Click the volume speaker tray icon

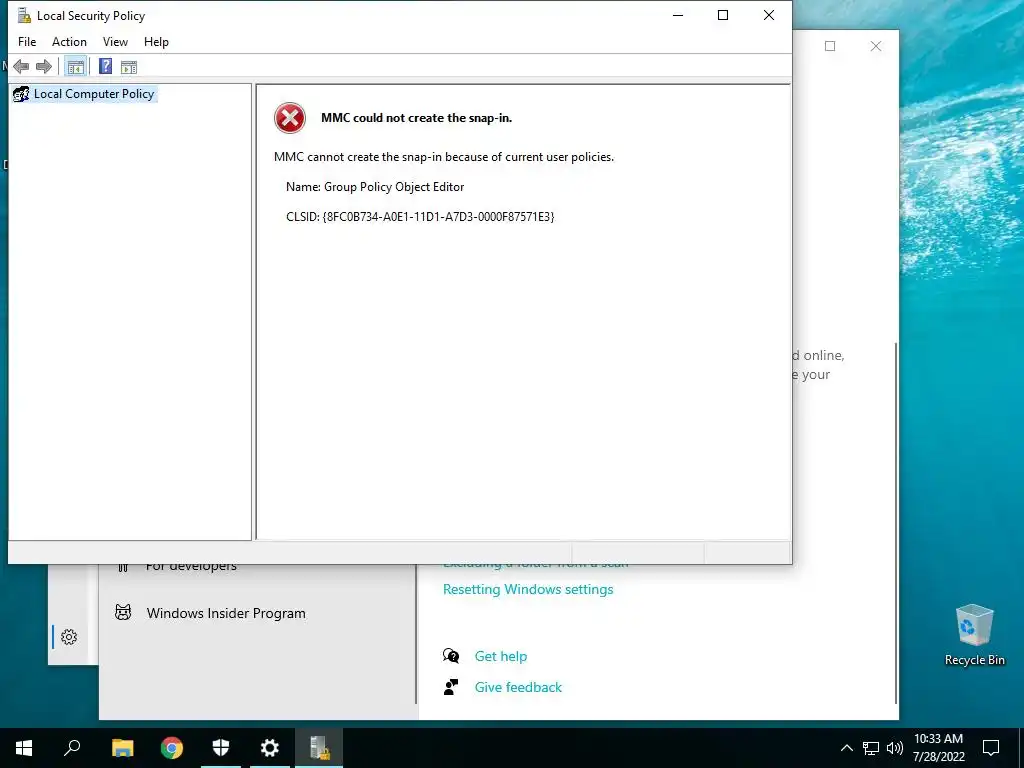[x=895, y=748]
